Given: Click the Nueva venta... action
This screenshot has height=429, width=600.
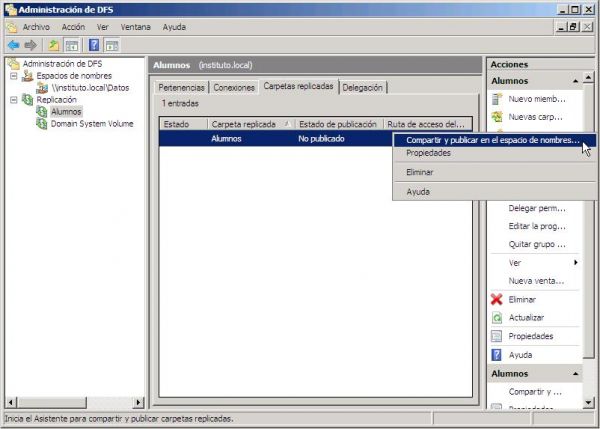Looking at the screenshot, I should point(536,281).
